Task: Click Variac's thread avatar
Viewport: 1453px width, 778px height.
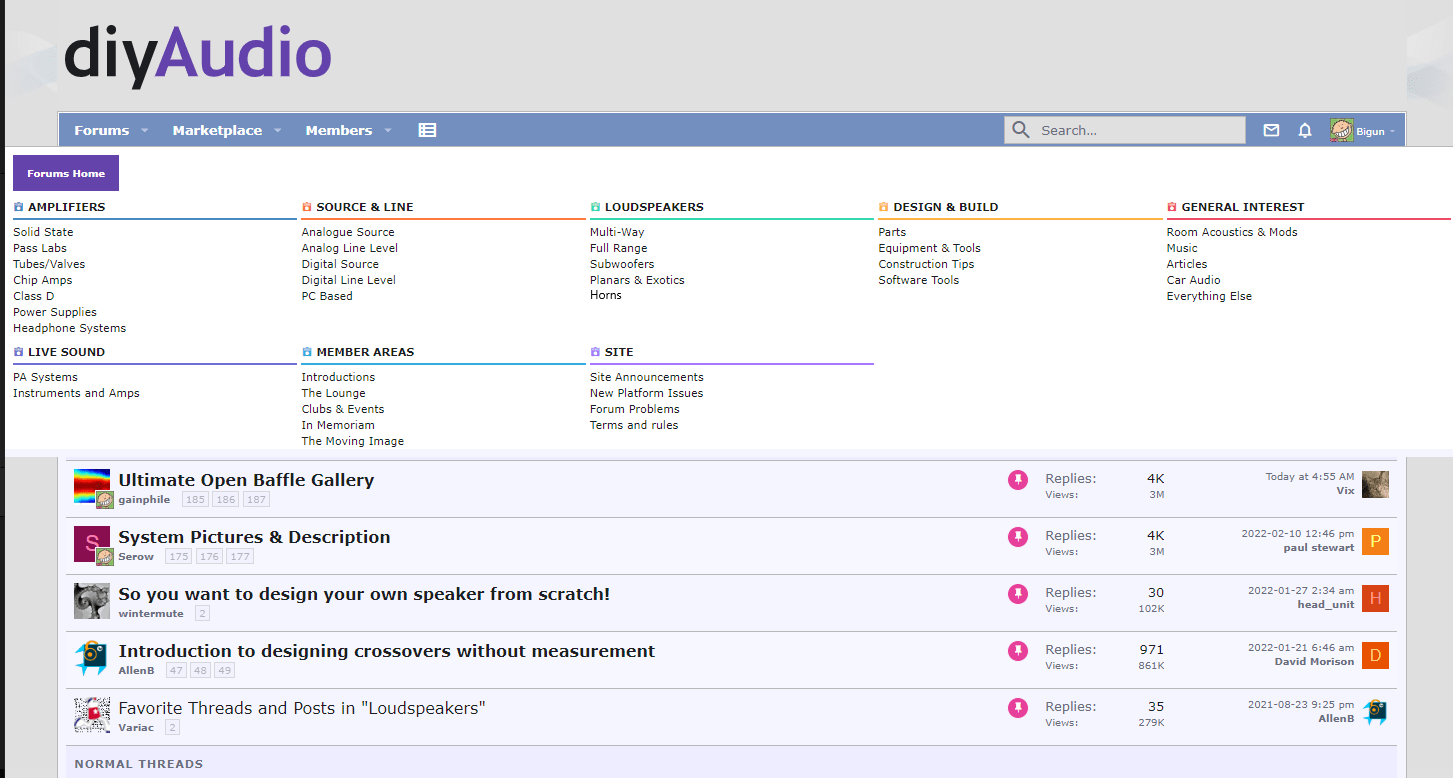Action: click(92, 714)
